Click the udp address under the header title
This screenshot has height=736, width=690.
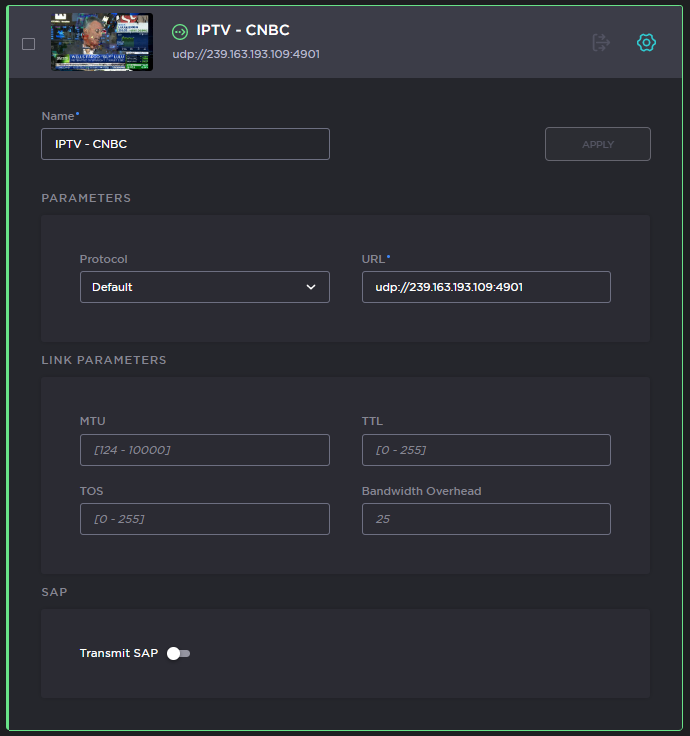(246, 54)
